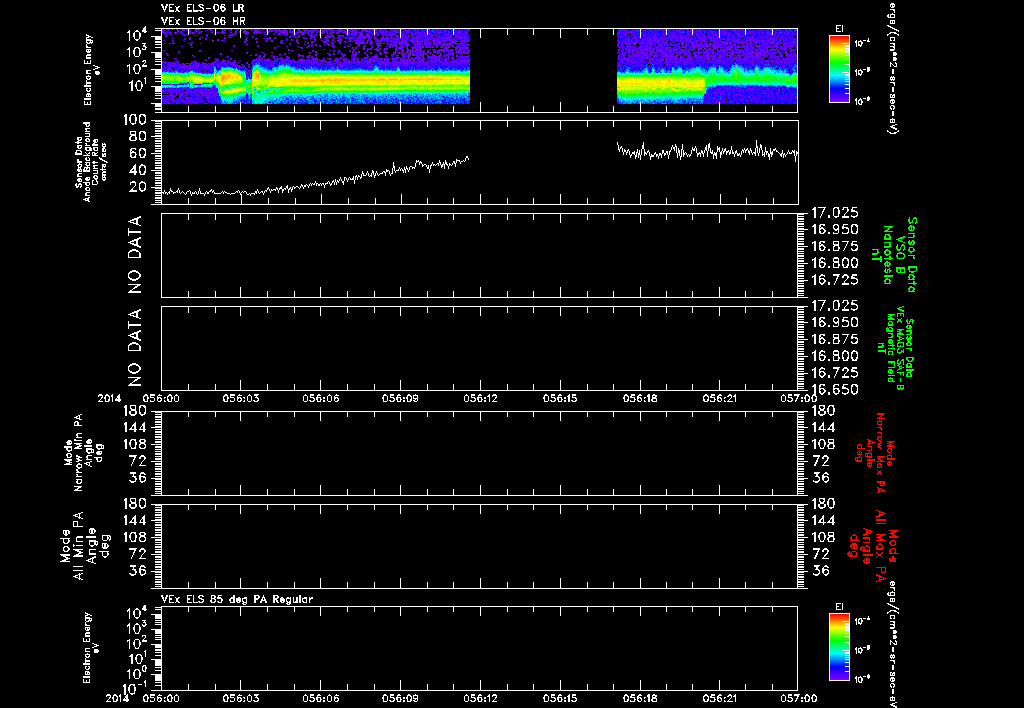Screen dimensions: 1024x708
Task: Click the 100 tick on the count rate axis
Action: coord(136,120)
